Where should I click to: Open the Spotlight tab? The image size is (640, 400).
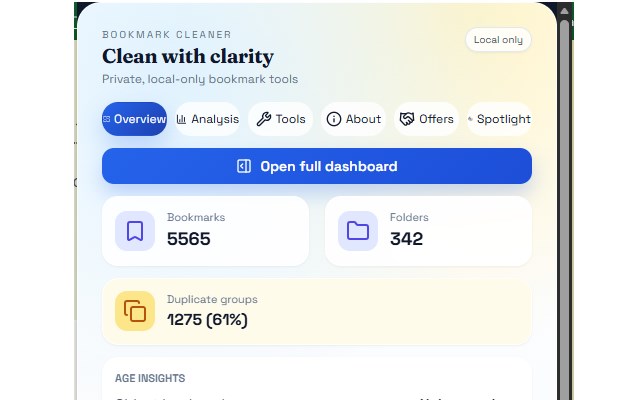[499, 119]
